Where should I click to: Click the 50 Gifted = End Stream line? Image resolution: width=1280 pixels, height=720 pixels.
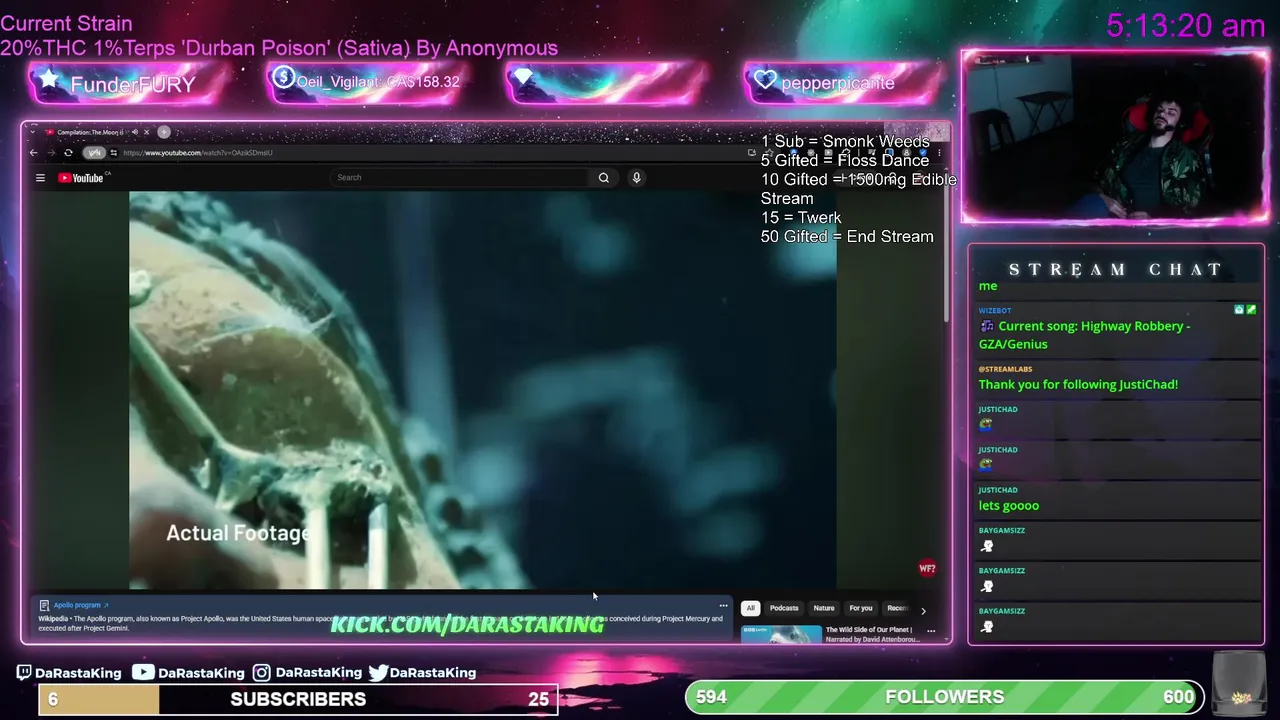(x=847, y=237)
